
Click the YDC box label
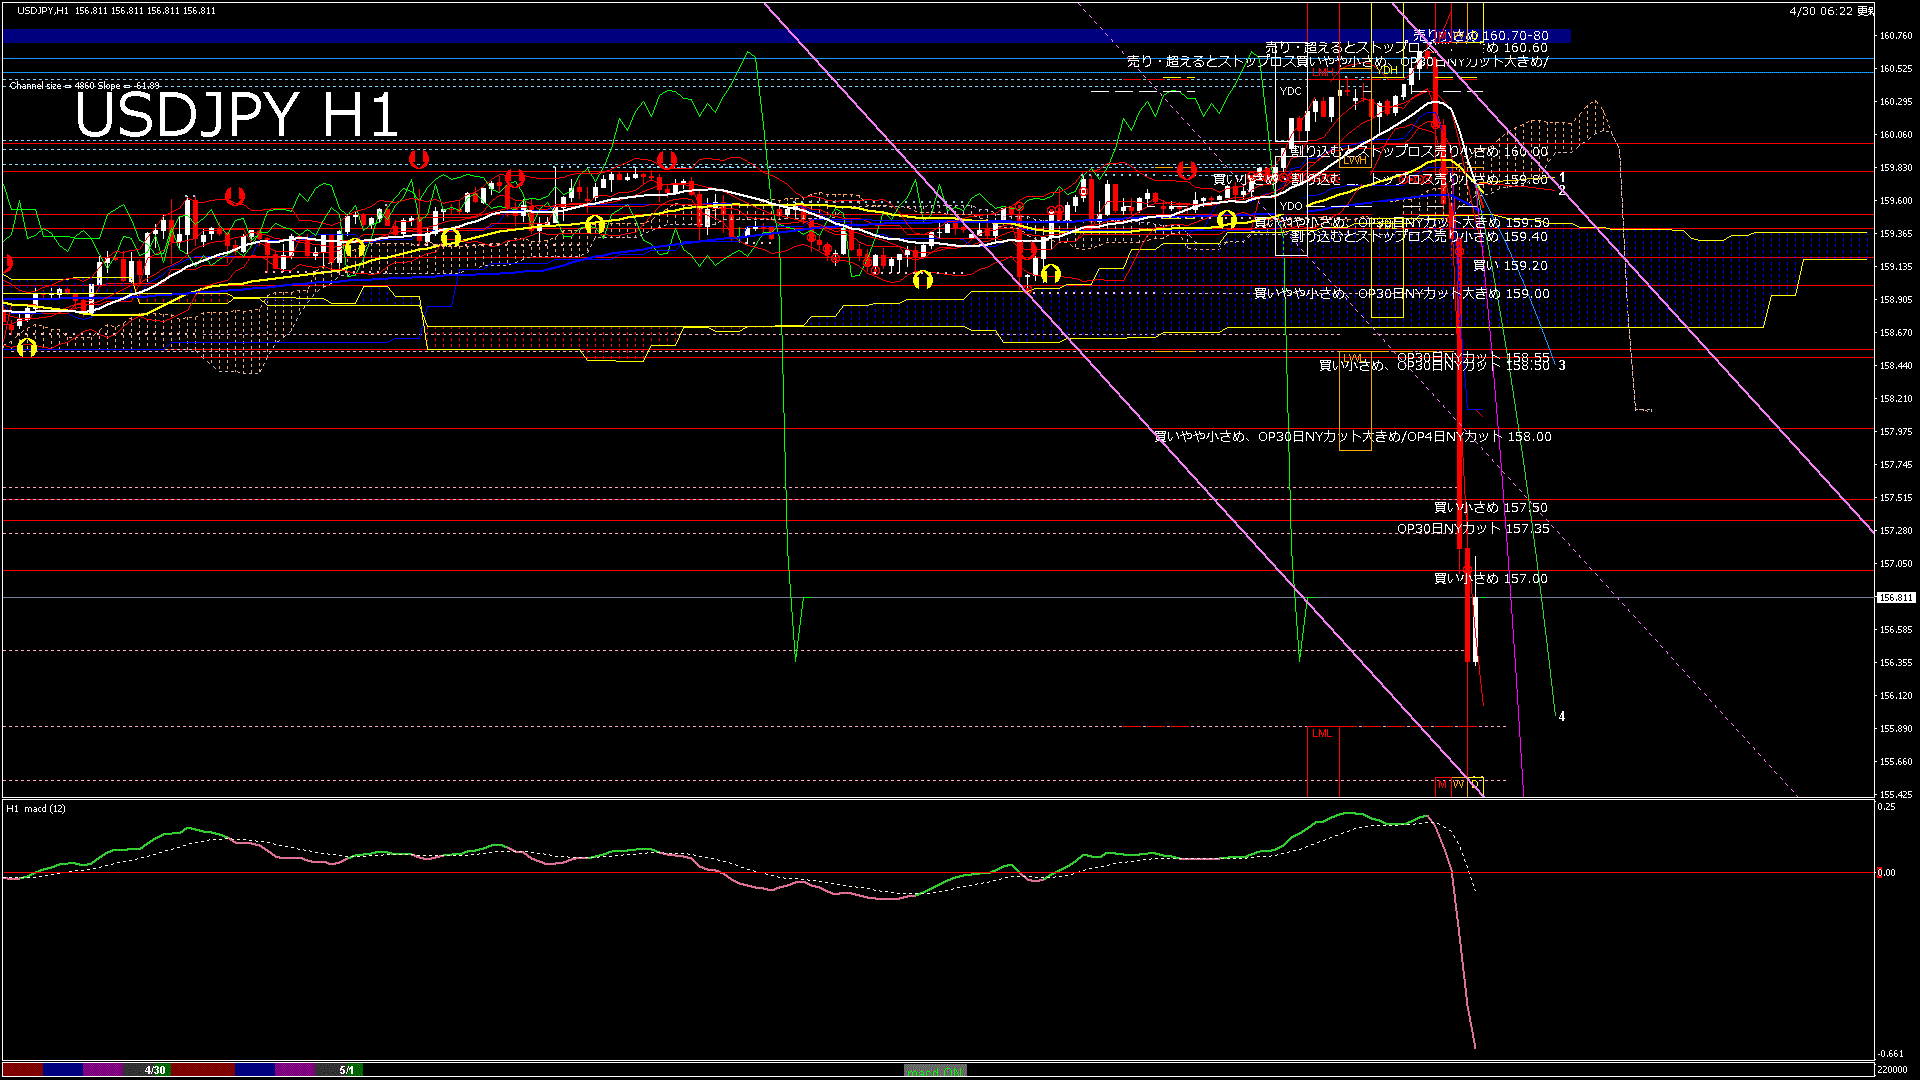(x=1291, y=91)
